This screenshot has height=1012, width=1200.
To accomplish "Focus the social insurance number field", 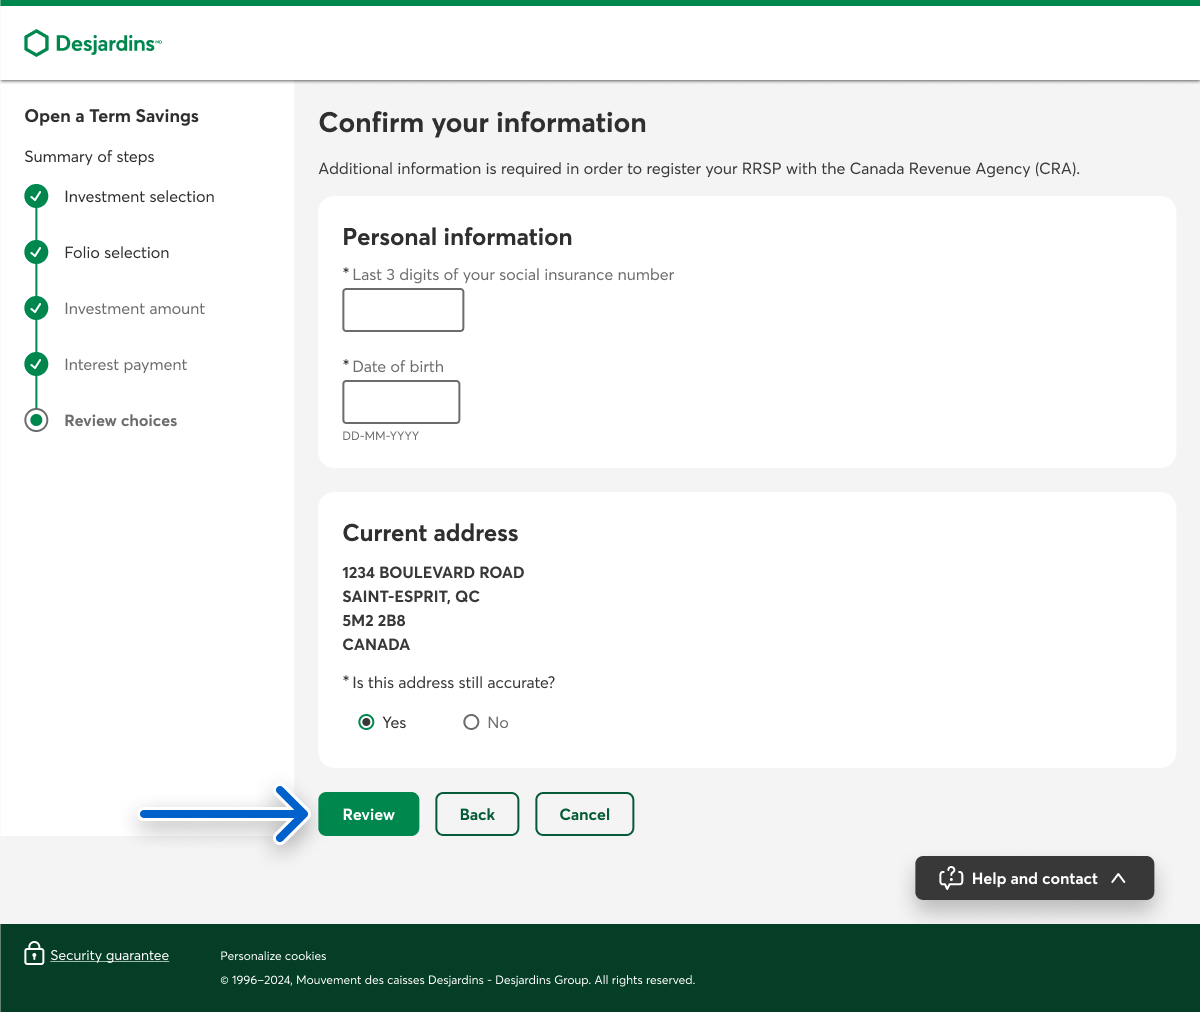I will 403,310.
